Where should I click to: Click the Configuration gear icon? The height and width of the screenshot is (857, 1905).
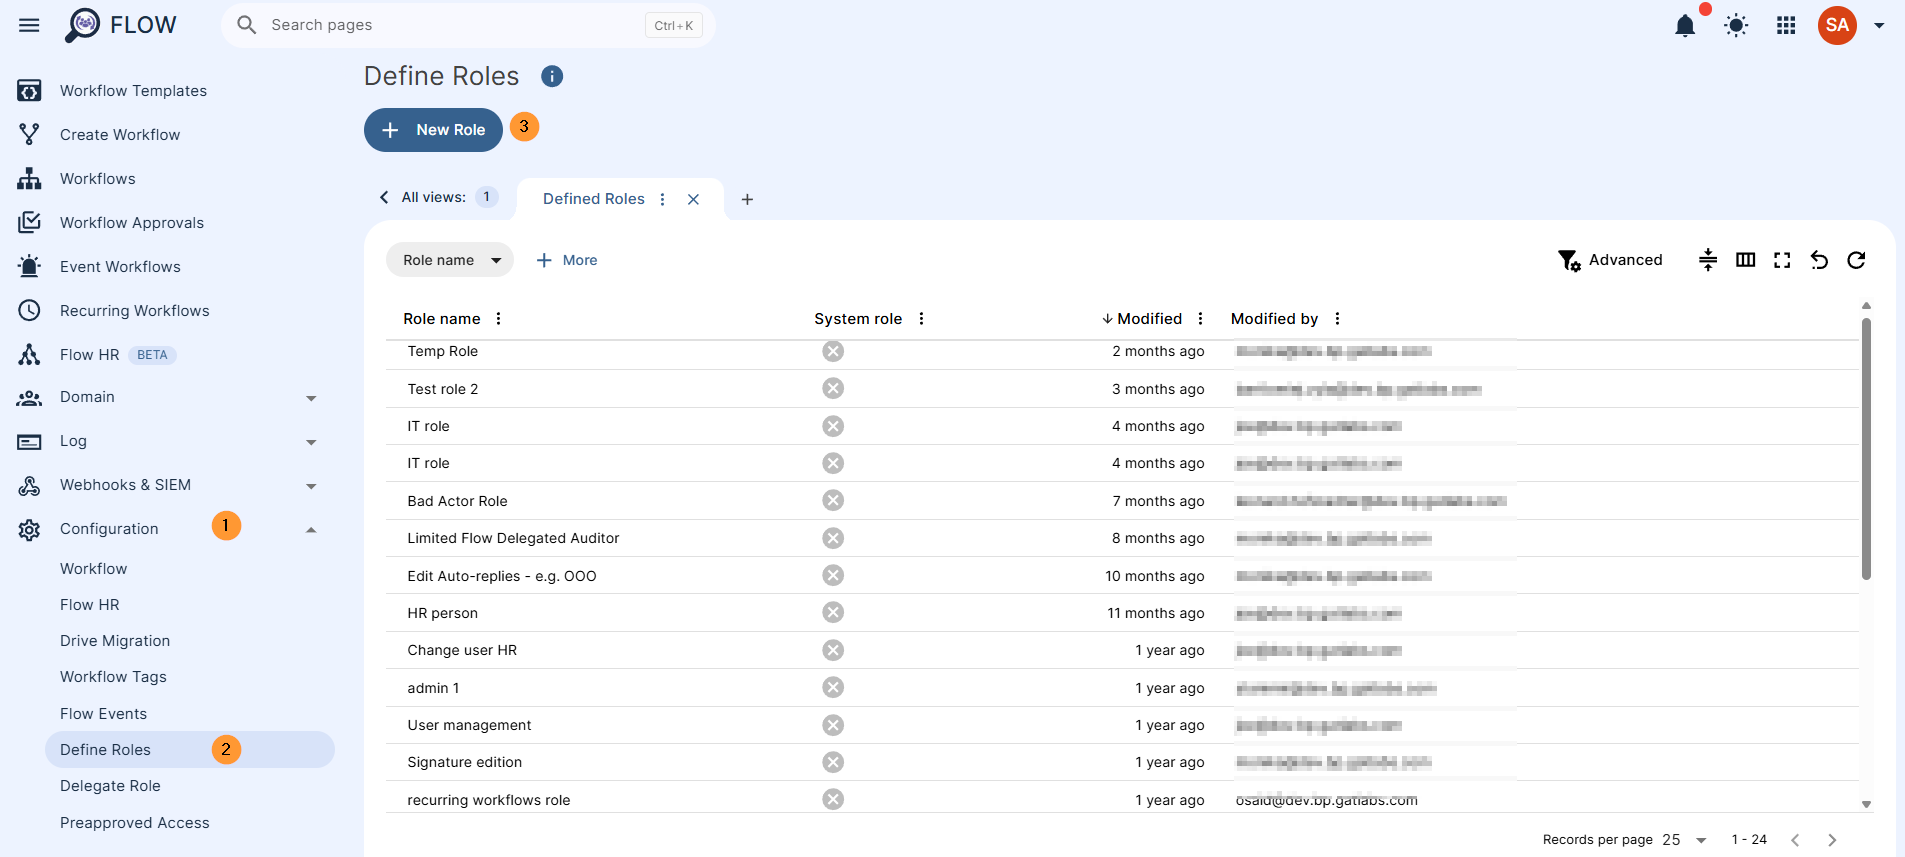pyautogui.click(x=29, y=529)
